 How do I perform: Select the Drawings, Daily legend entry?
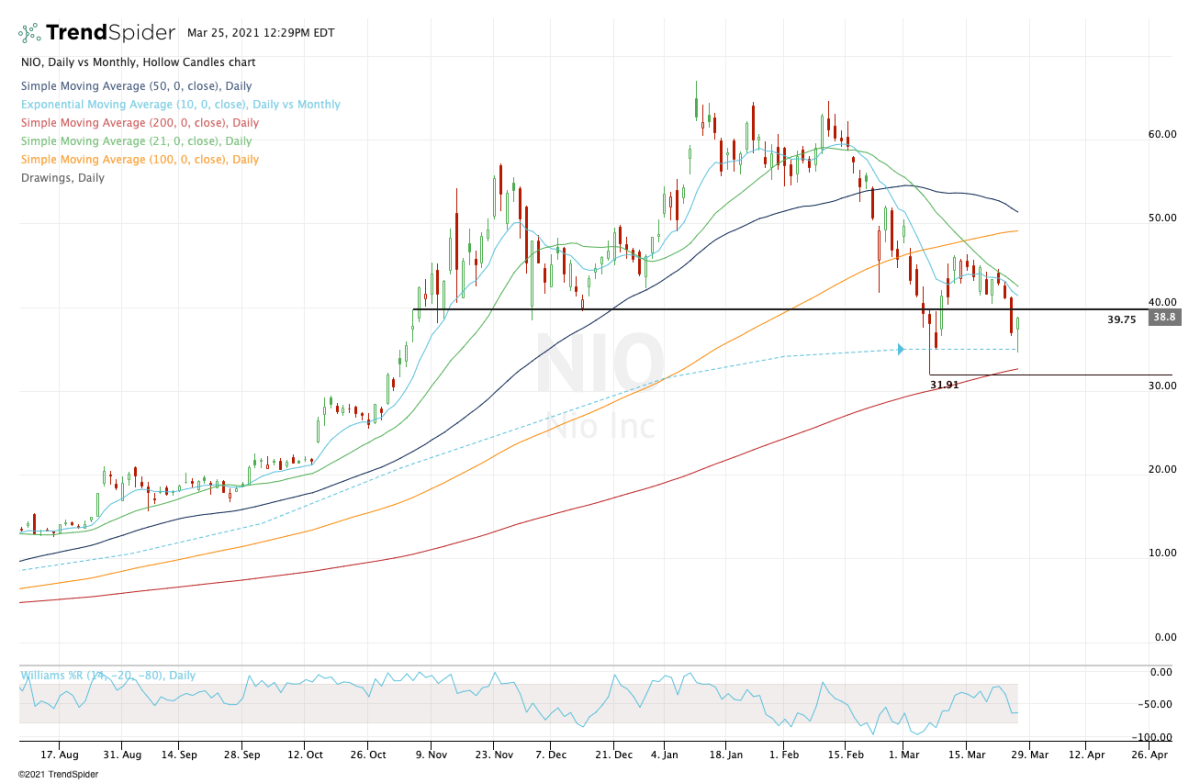click(62, 178)
